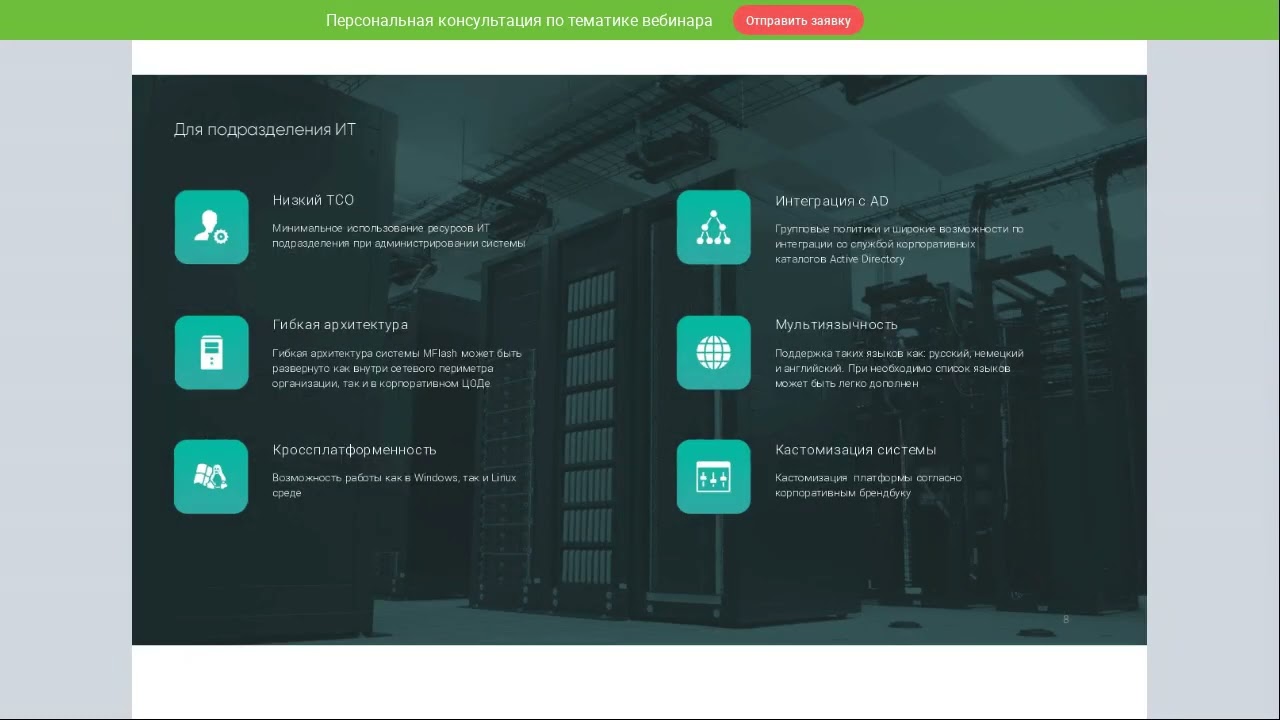Click the server icon beside Гибкая архитектура
1280x720 pixels.
point(211,353)
